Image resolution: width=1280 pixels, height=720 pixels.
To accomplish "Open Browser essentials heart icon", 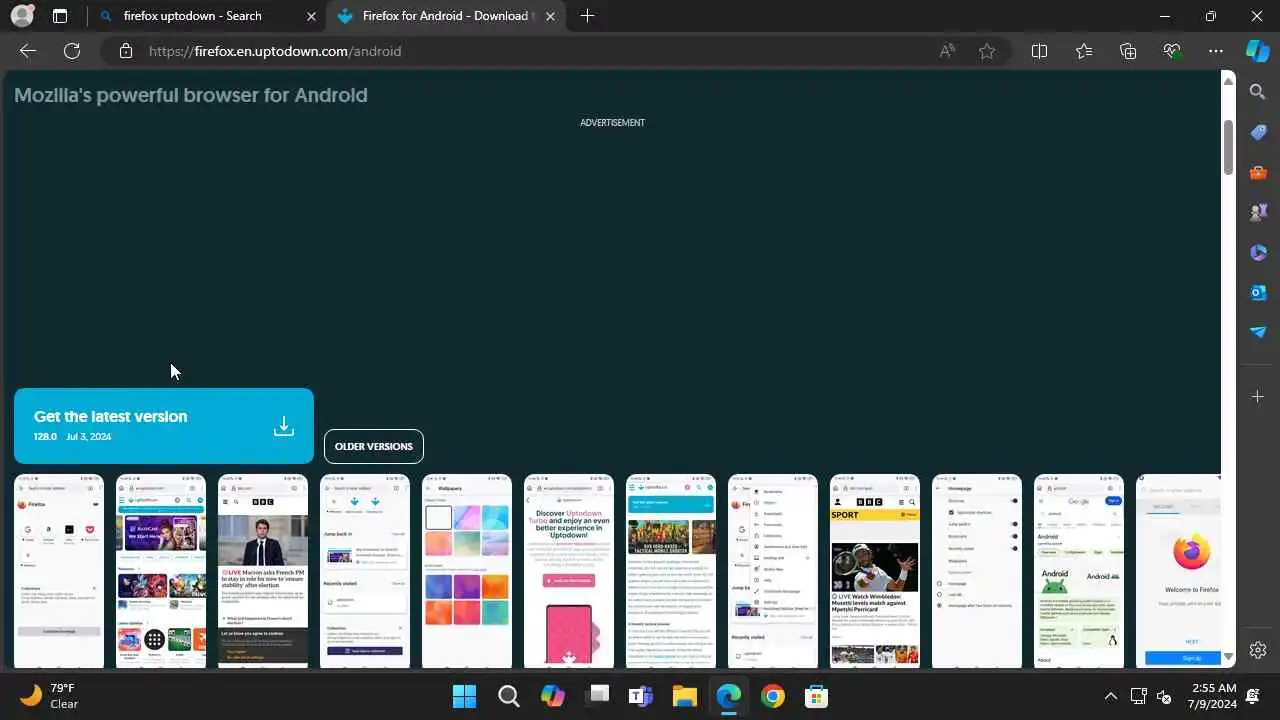I will pos(1172,51).
